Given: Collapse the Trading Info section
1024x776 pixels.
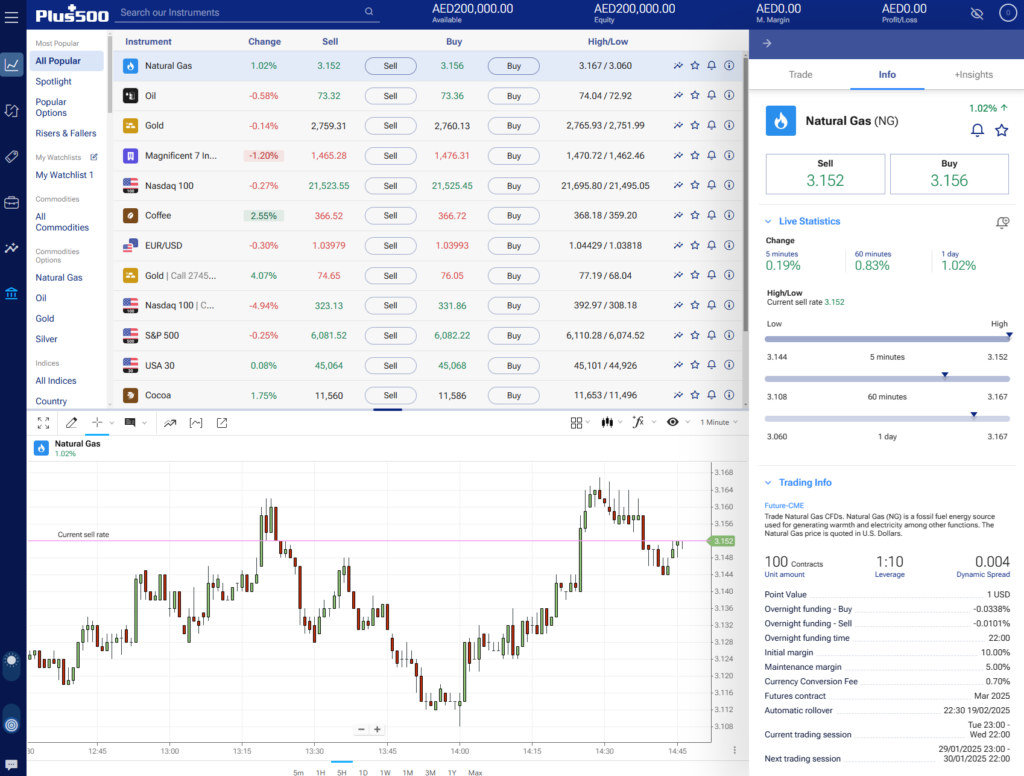Looking at the screenshot, I should pos(769,483).
